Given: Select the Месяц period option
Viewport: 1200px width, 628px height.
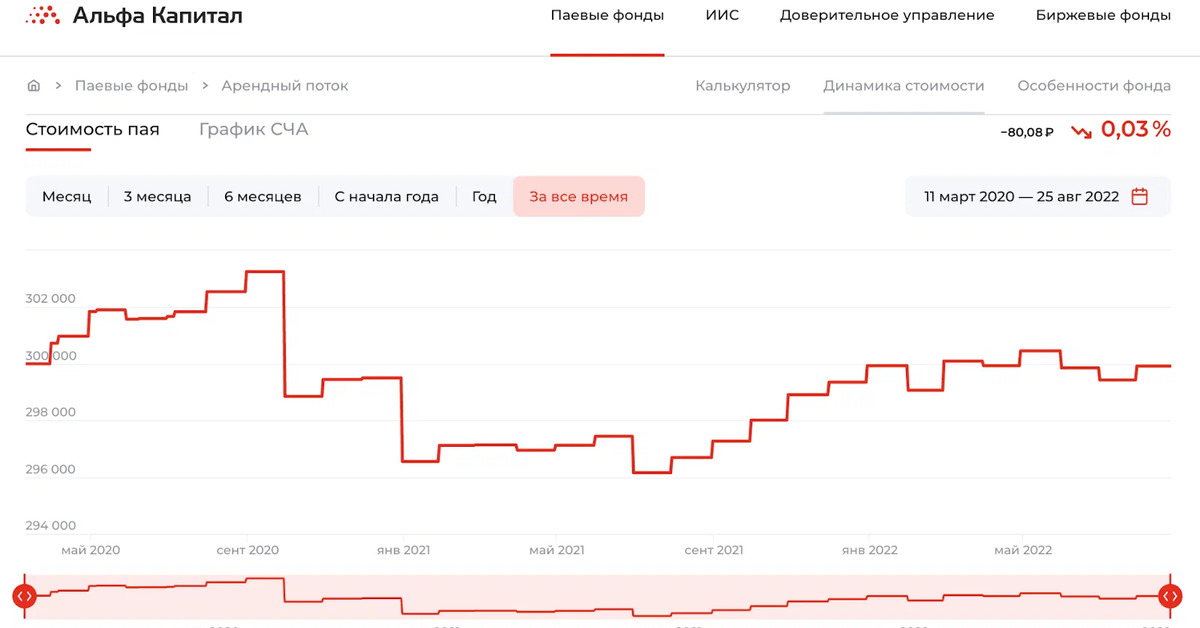Looking at the screenshot, I should click(x=67, y=196).
